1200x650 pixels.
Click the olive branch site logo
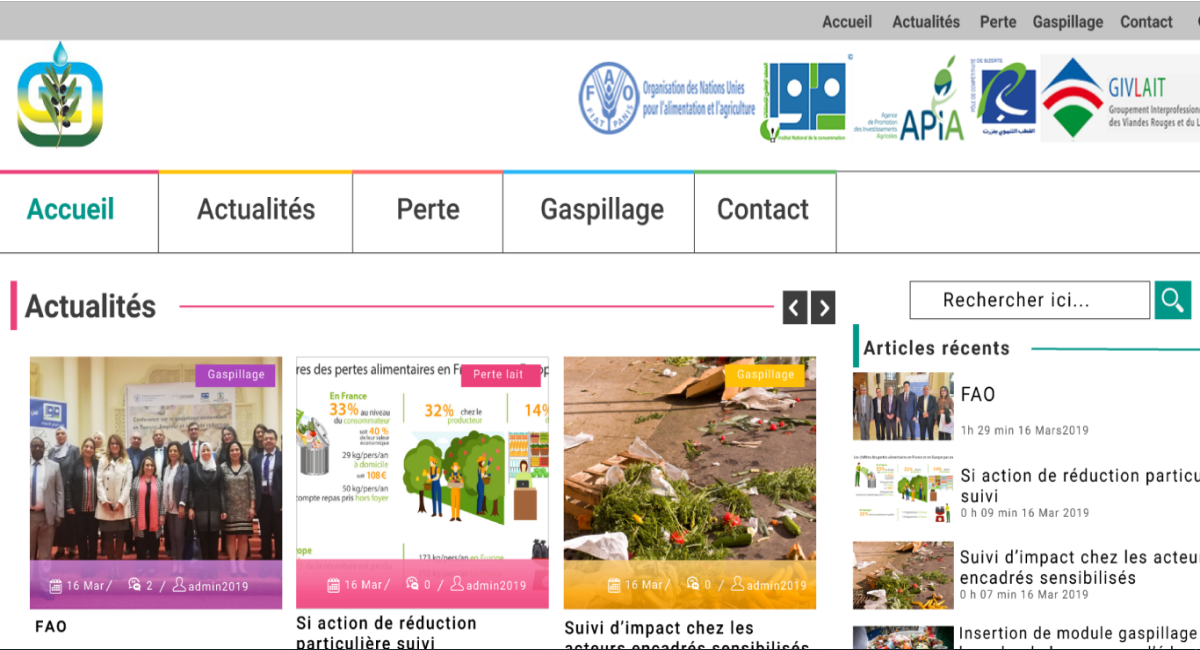[x=60, y=96]
